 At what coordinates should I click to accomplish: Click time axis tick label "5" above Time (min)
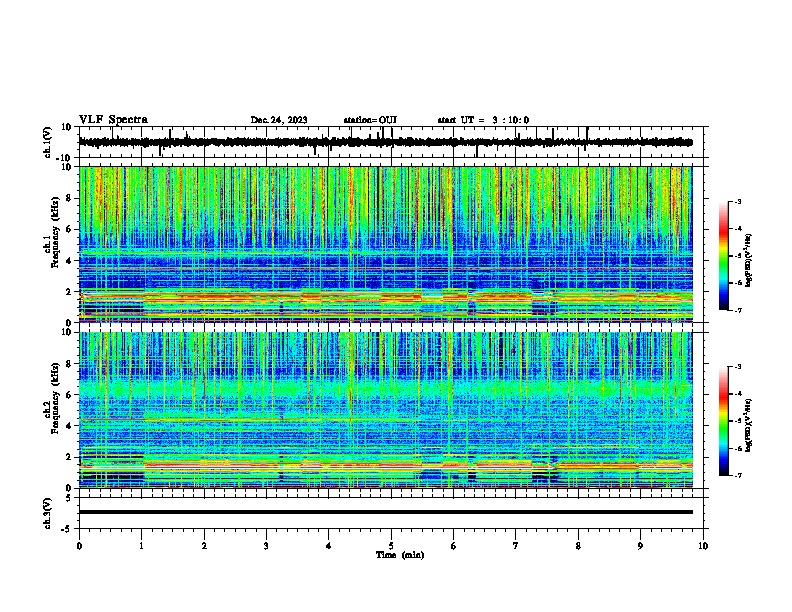tap(391, 546)
